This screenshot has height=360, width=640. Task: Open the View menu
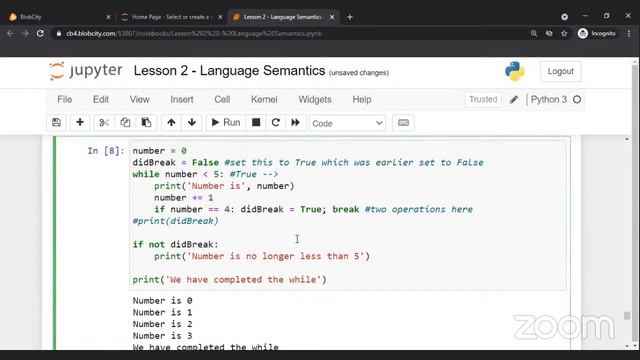140,100
